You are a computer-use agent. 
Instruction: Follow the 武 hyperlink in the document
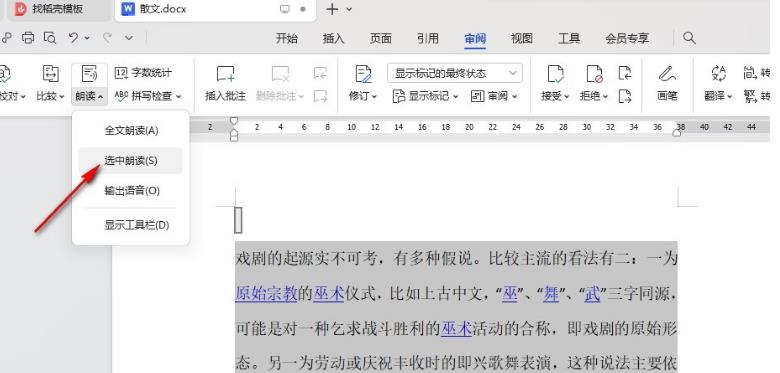(x=592, y=294)
